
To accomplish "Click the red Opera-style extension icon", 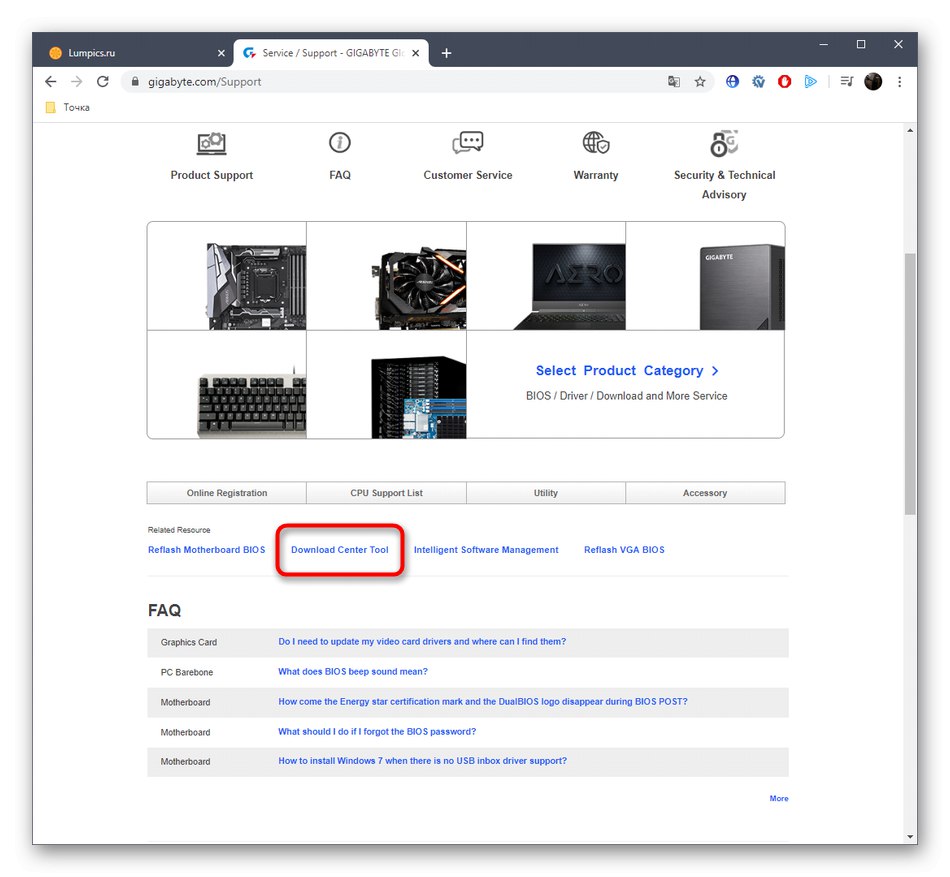I will [785, 81].
